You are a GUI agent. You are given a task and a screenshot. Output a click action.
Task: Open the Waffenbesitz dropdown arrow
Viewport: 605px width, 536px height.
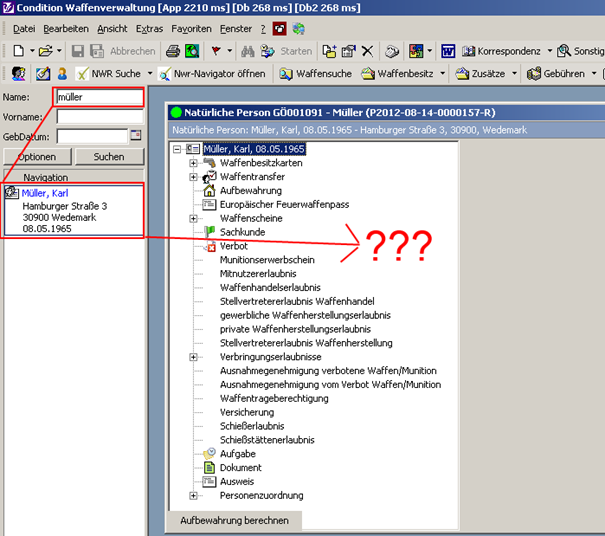click(443, 74)
